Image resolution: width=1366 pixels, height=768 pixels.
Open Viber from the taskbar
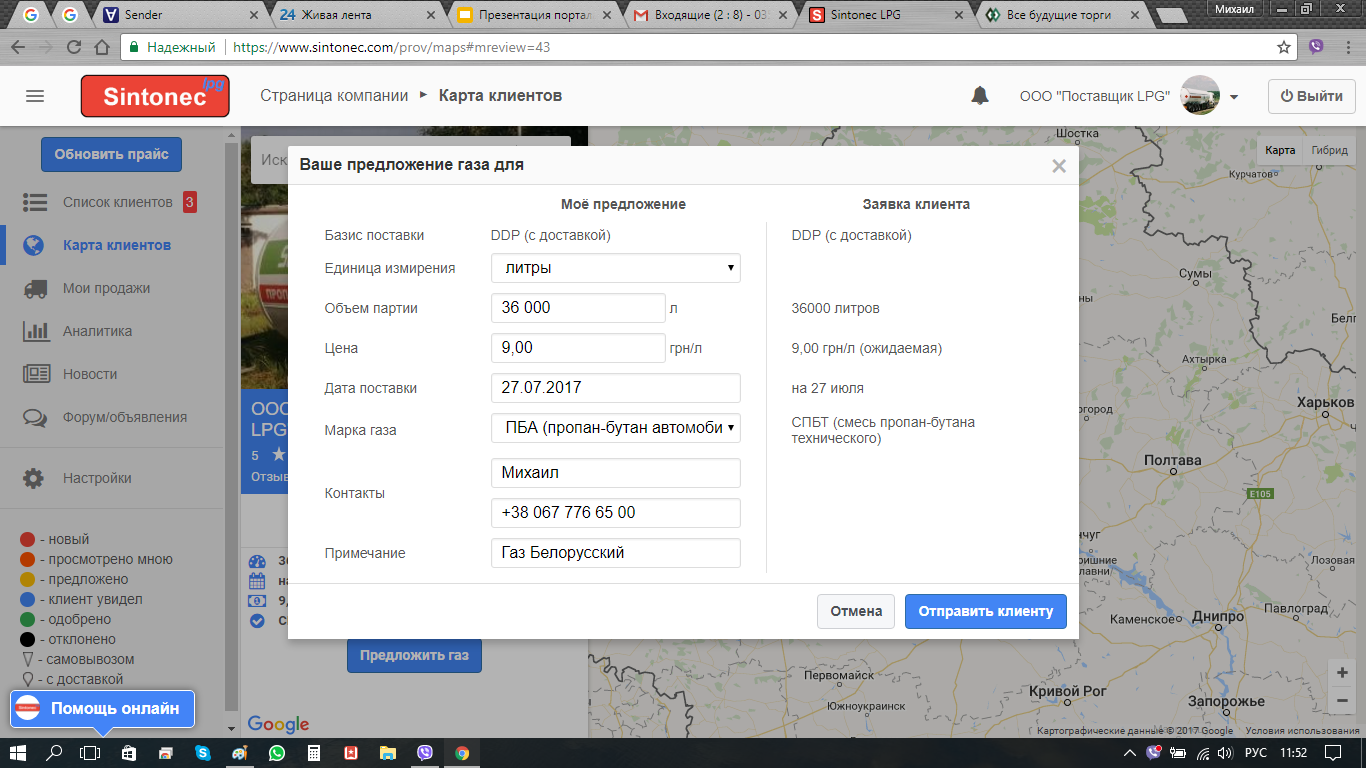(425, 752)
